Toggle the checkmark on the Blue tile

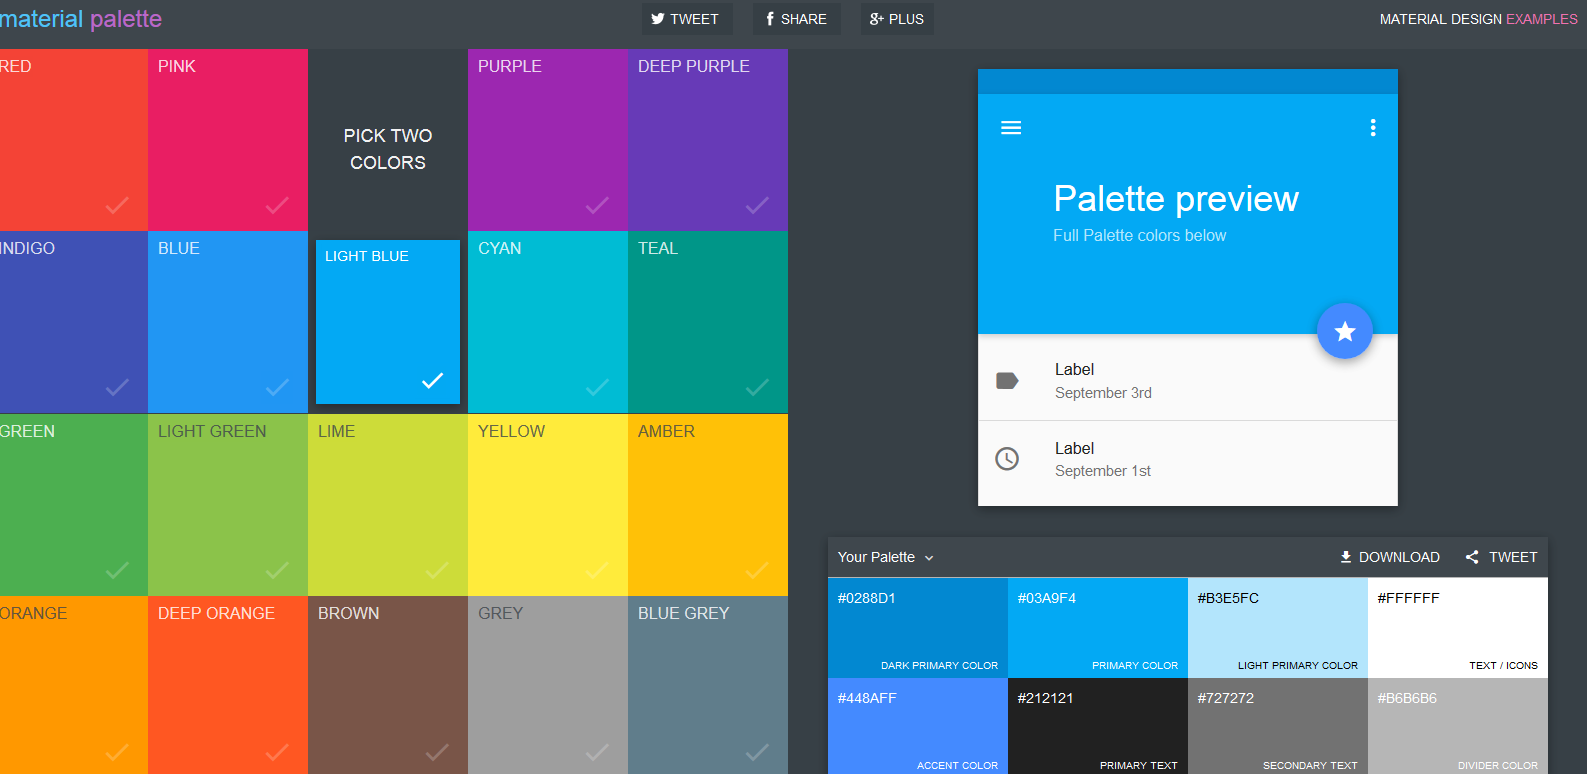pyautogui.click(x=277, y=386)
